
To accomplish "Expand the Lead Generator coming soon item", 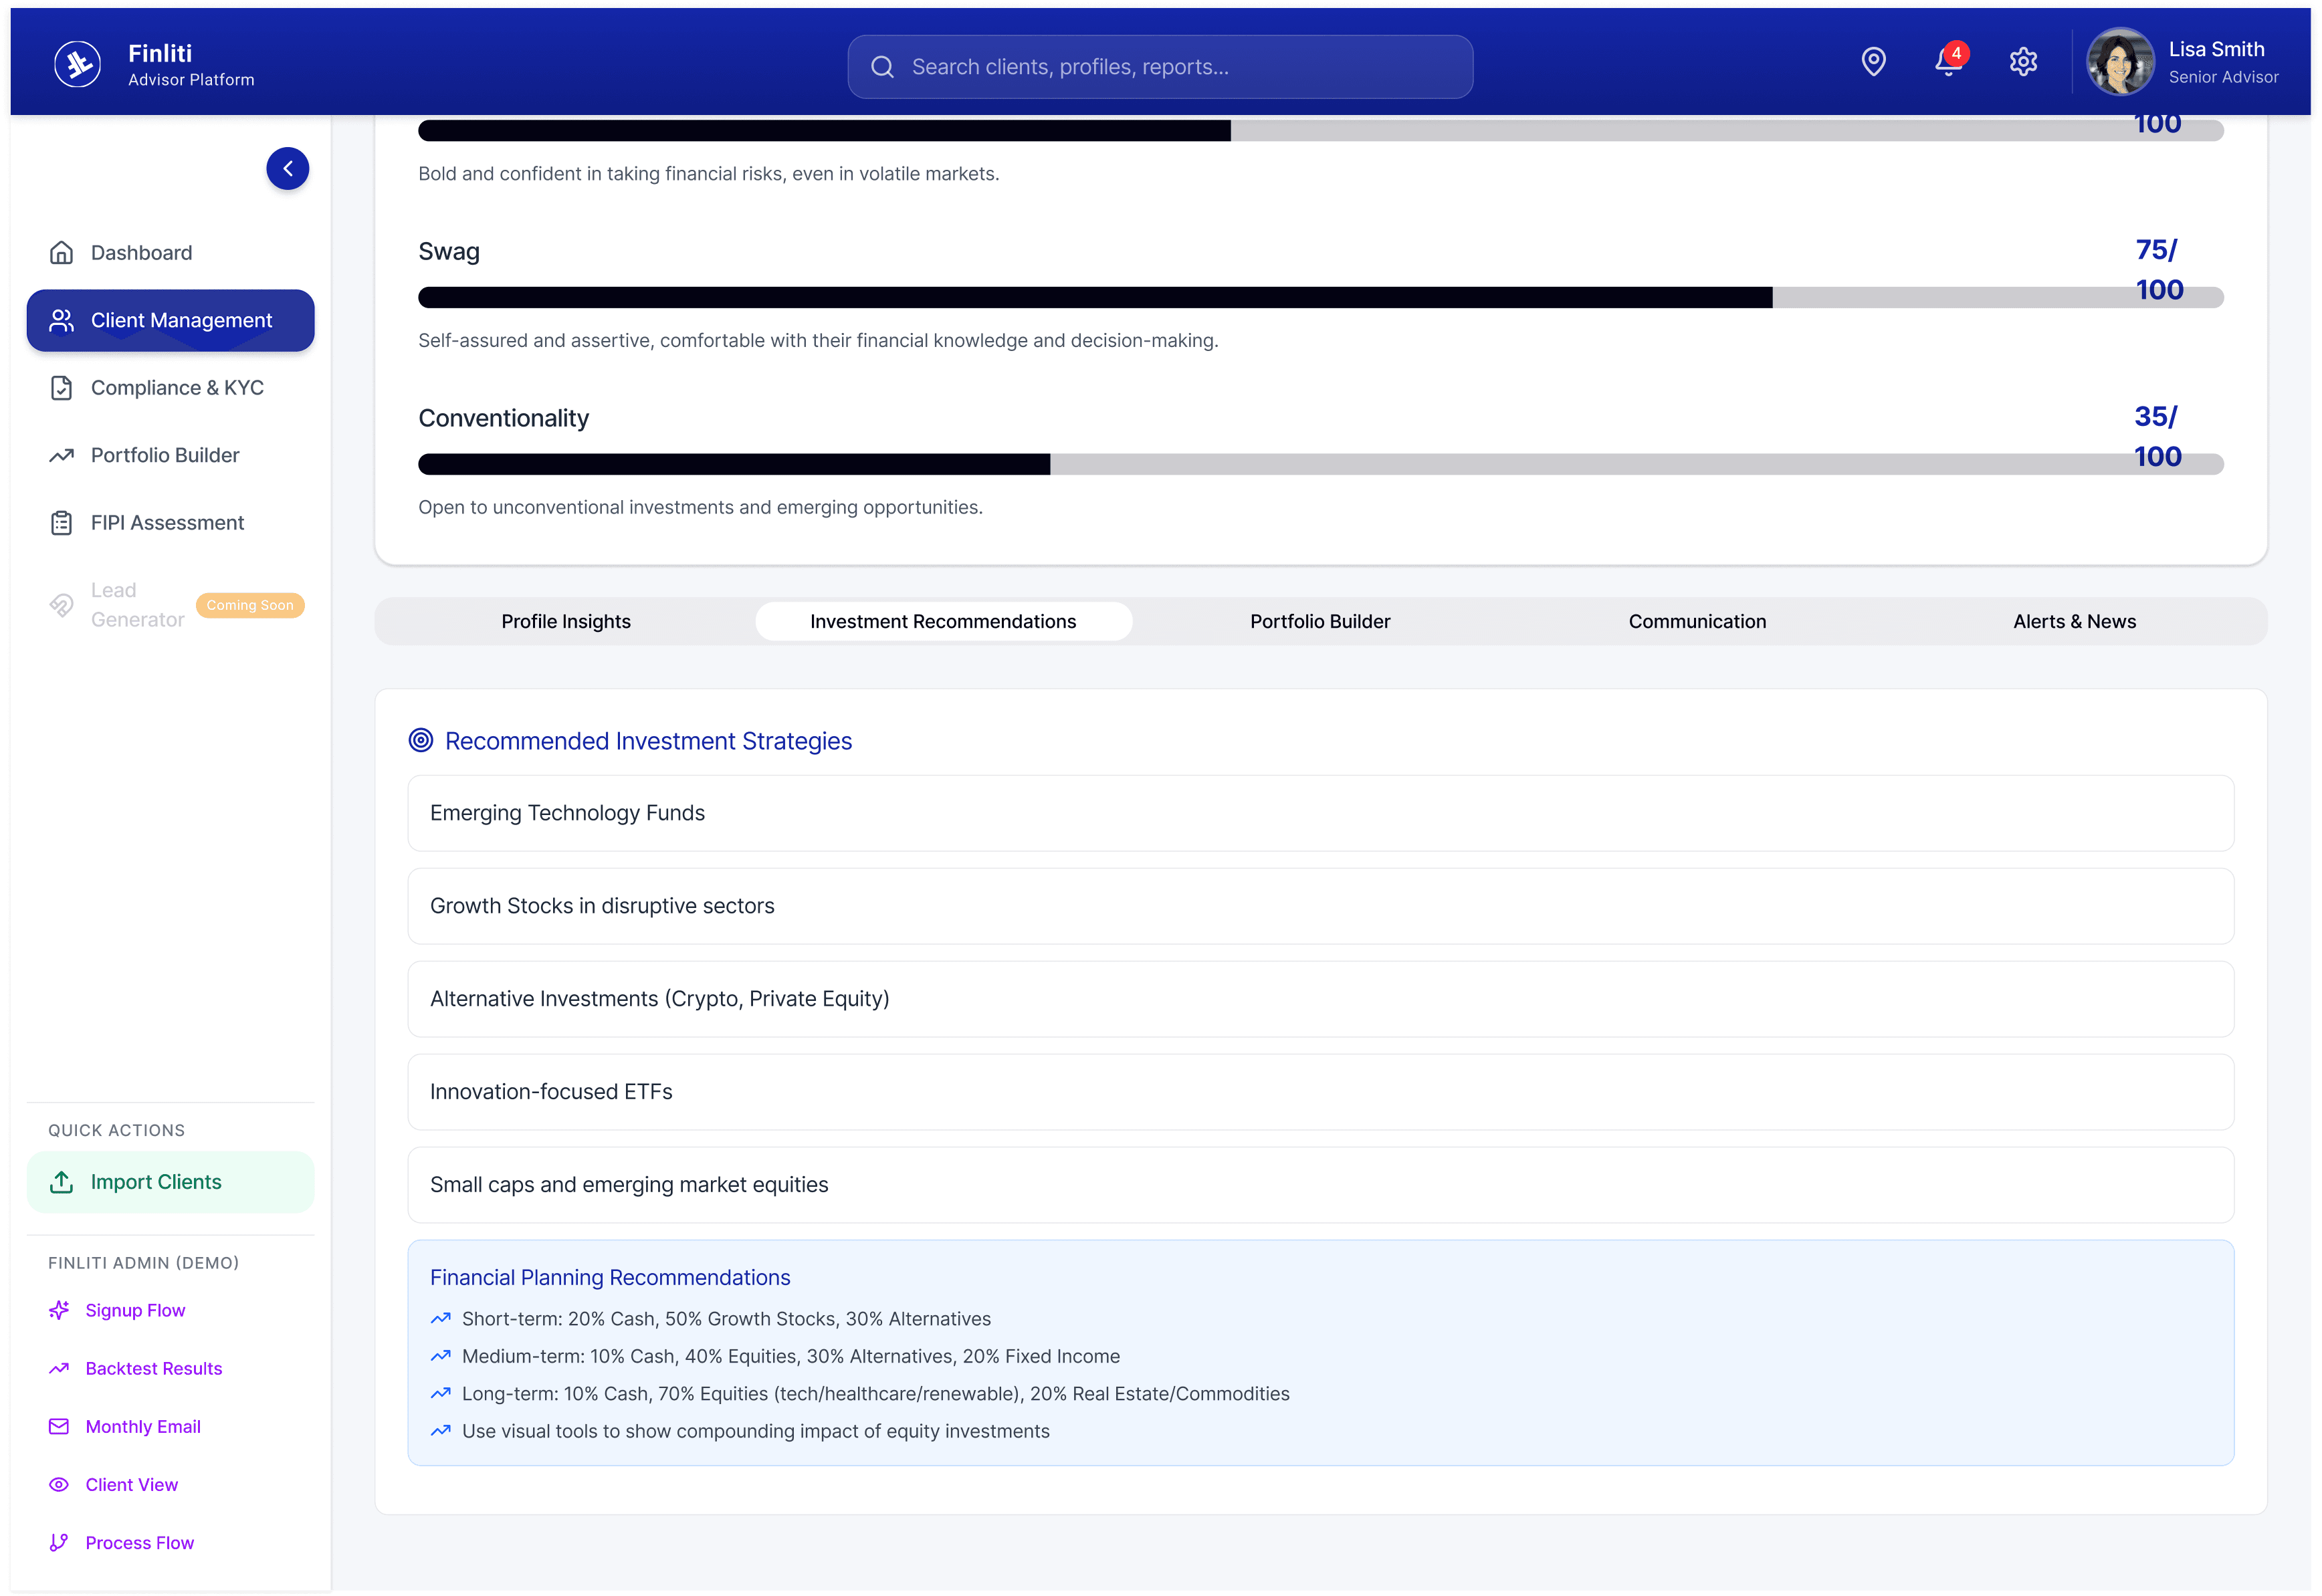I will [x=138, y=604].
